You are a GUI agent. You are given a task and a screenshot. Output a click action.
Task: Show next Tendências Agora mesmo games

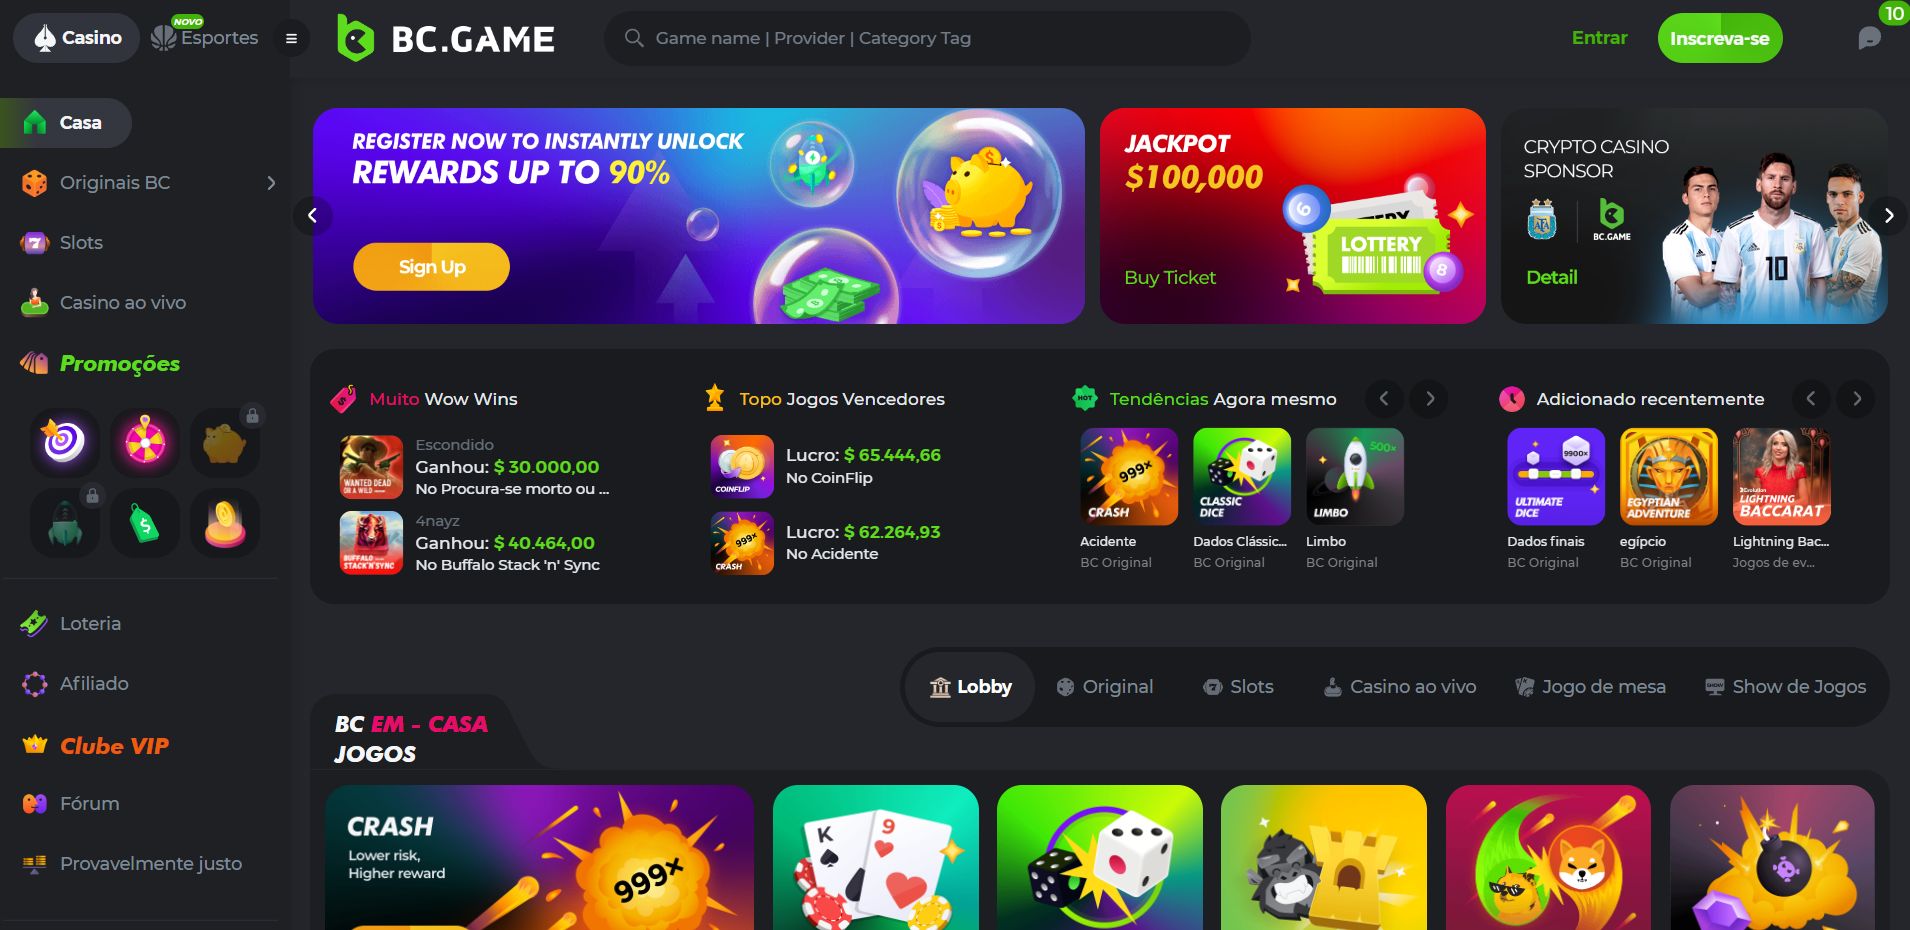(x=1430, y=399)
